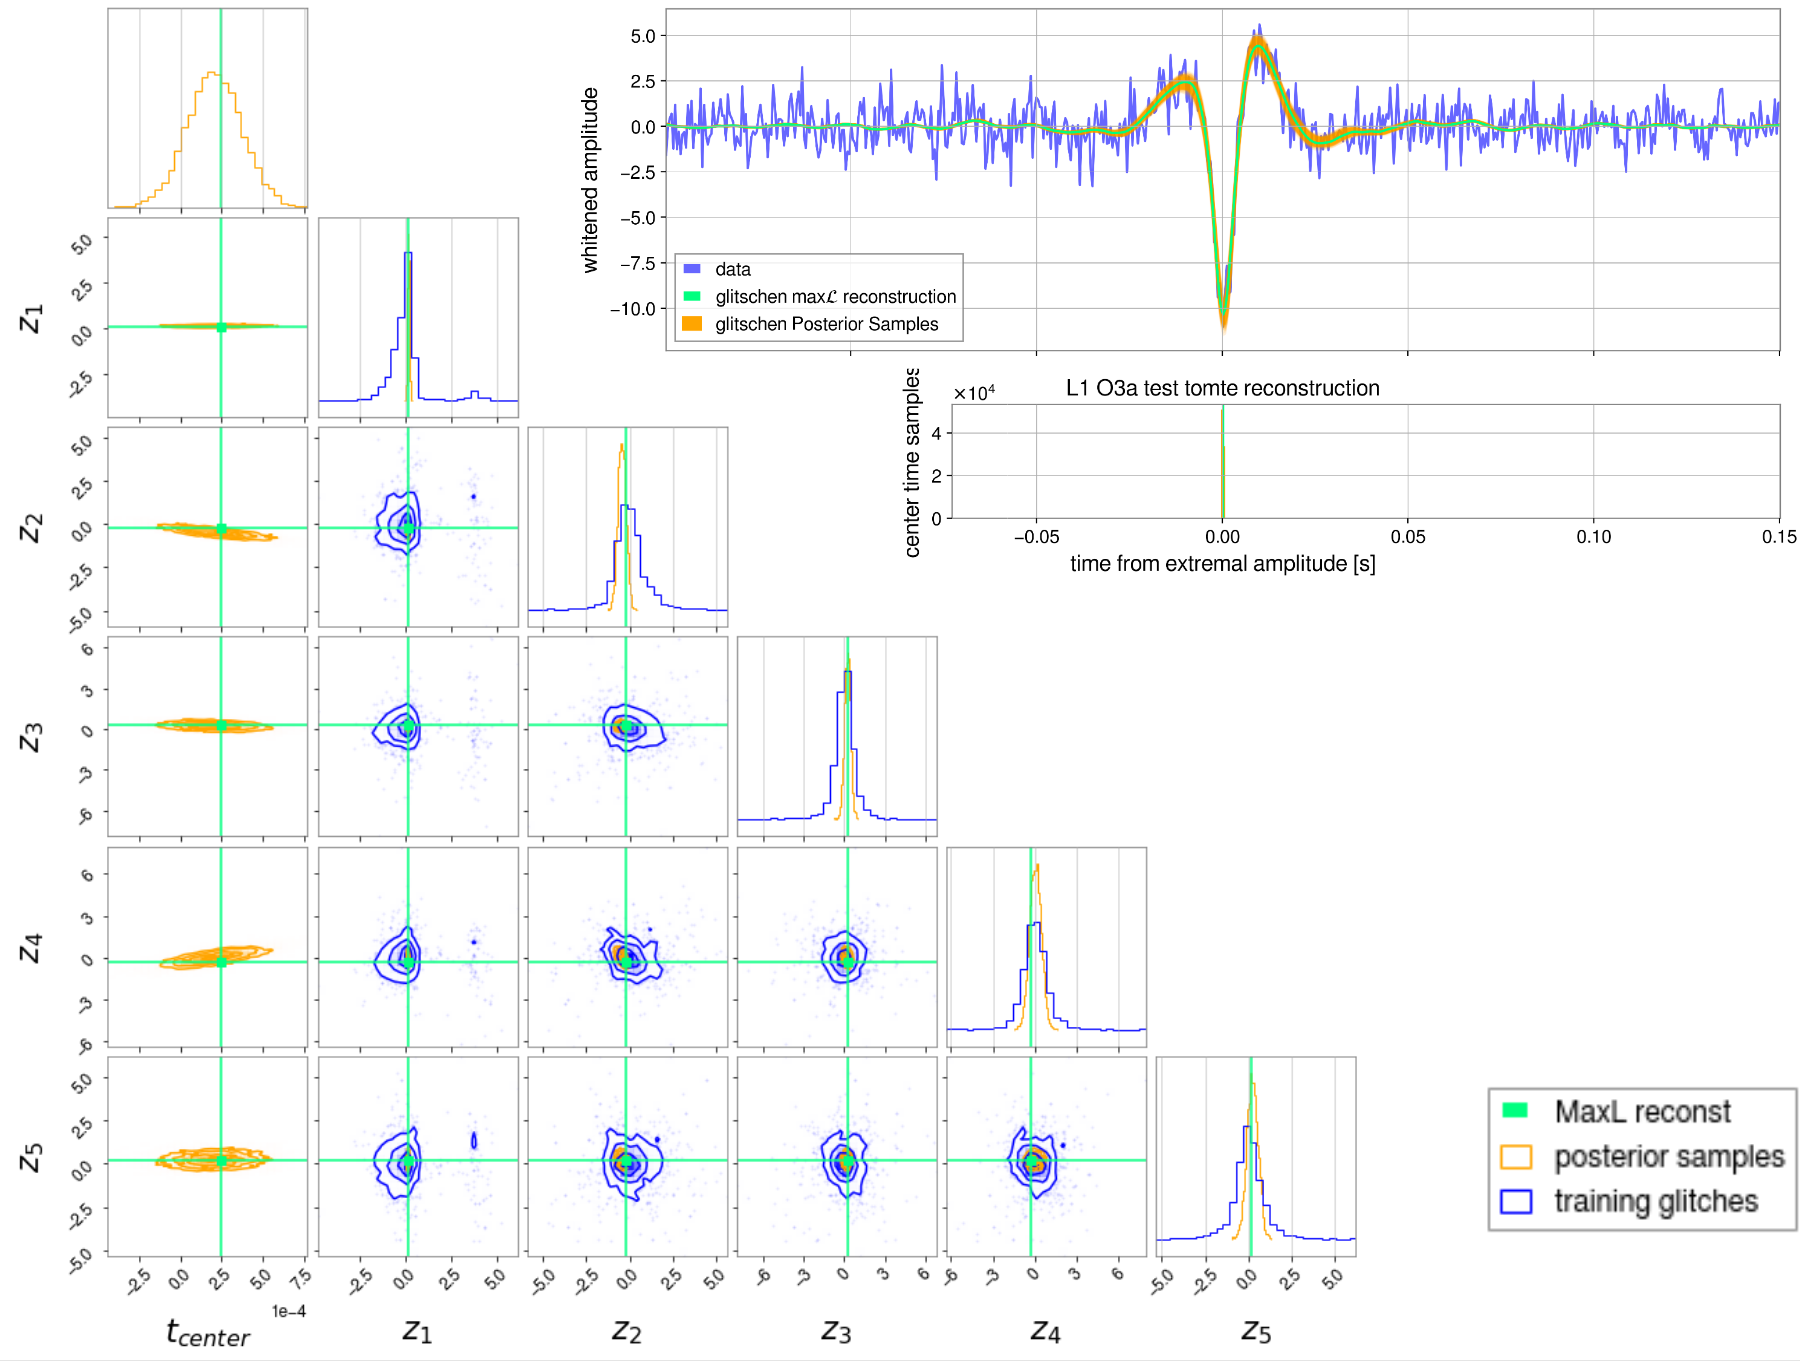The height and width of the screenshot is (1361, 1800).
Task: Click the z3 x-axis label under the corner plot
Action: tap(836, 1331)
